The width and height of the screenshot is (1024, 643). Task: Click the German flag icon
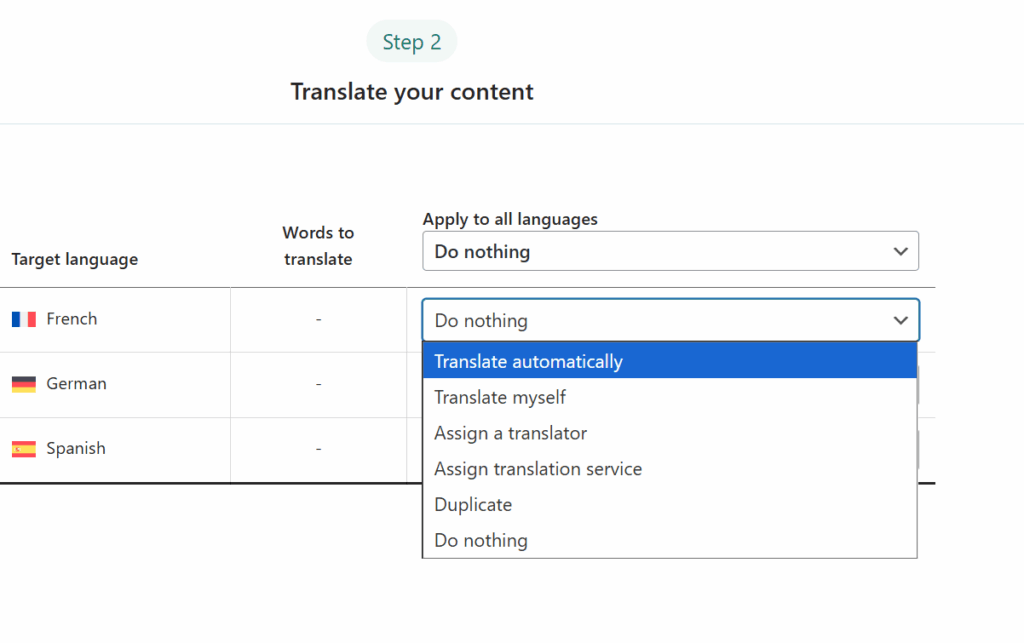click(x=25, y=383)
